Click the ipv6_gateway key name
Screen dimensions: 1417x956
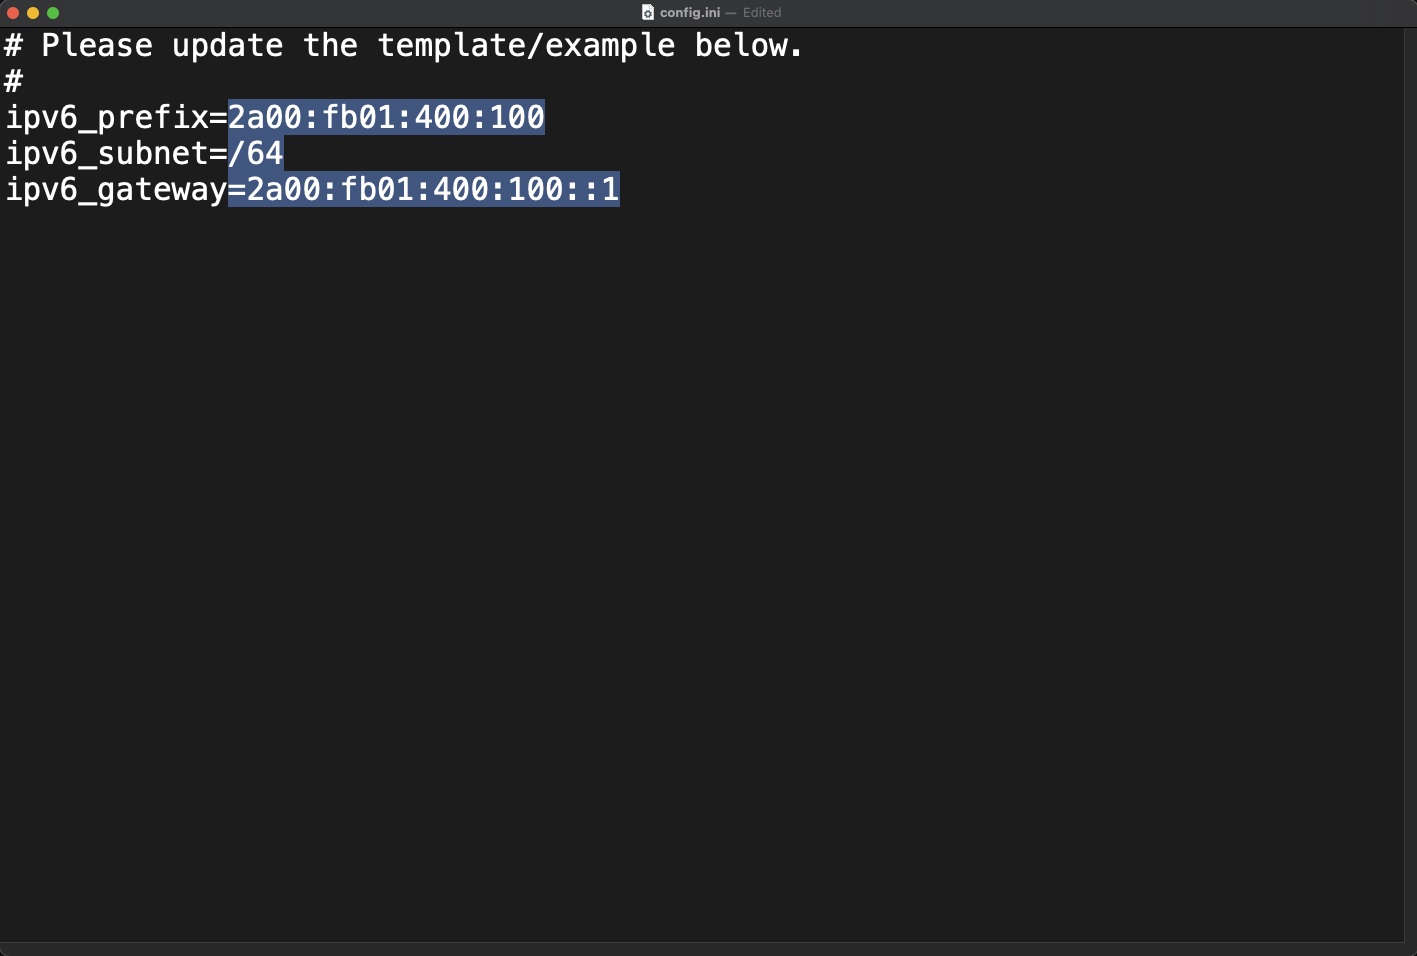pyautogui.click(x=116, y=190)
